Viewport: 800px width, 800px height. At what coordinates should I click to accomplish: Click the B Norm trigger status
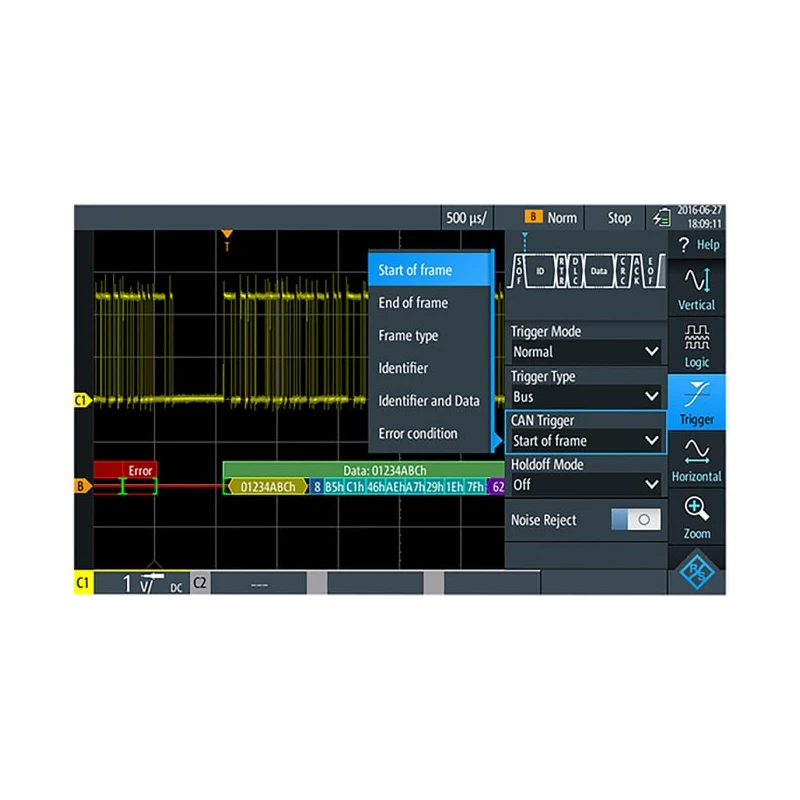tap(550, 218)
